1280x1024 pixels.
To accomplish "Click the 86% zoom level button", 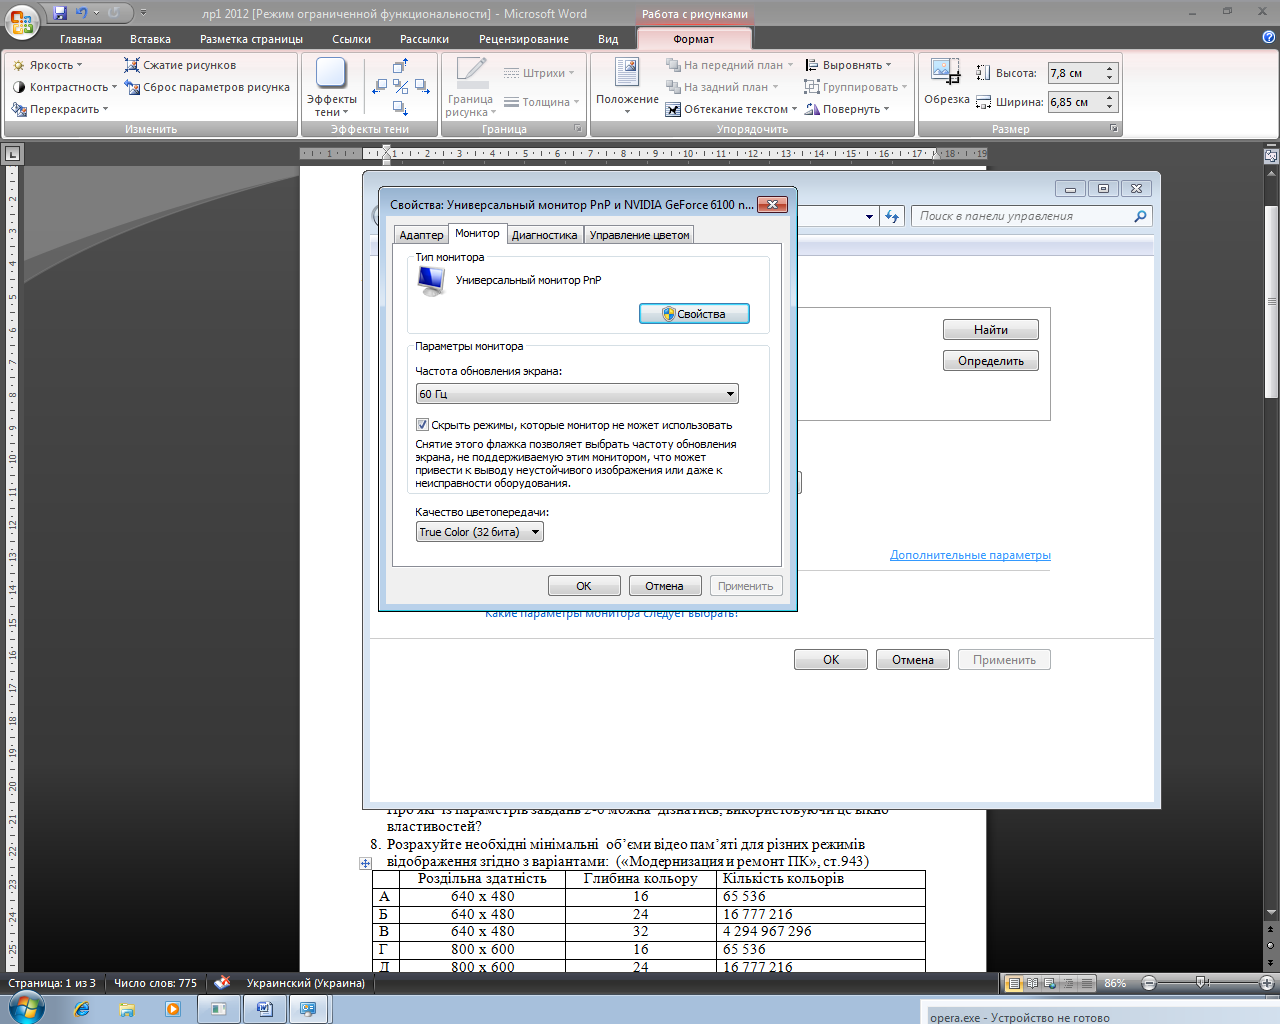I will 1115,984.
